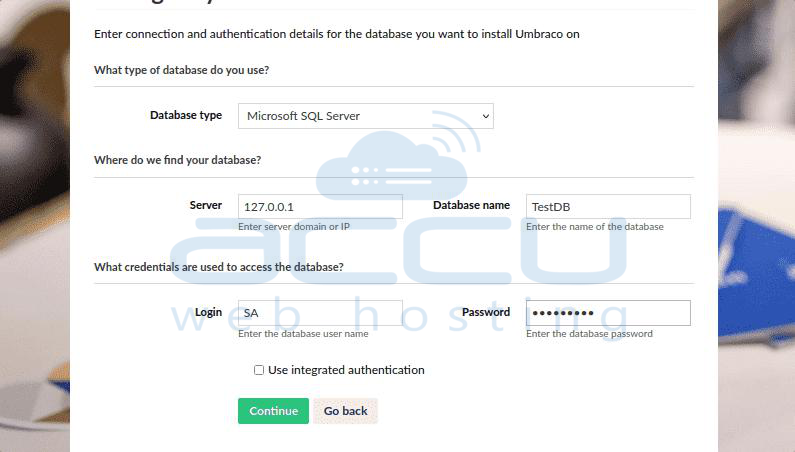The image size is (795, 452).
Task: Open the Database type dropdown
Action: 366,116
